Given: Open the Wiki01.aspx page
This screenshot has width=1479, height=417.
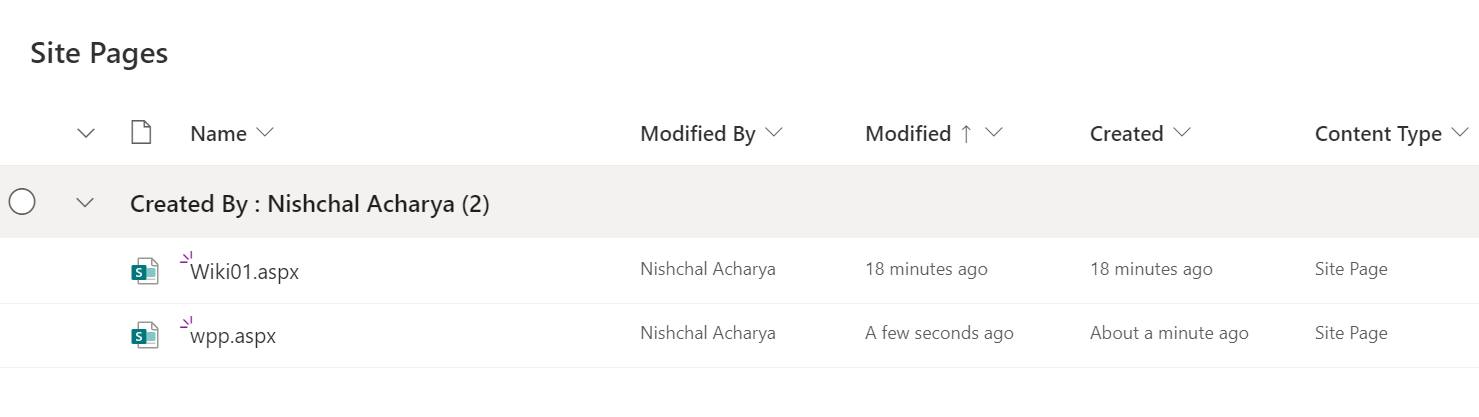Looking at the screenshot, I should coord(245,272).
